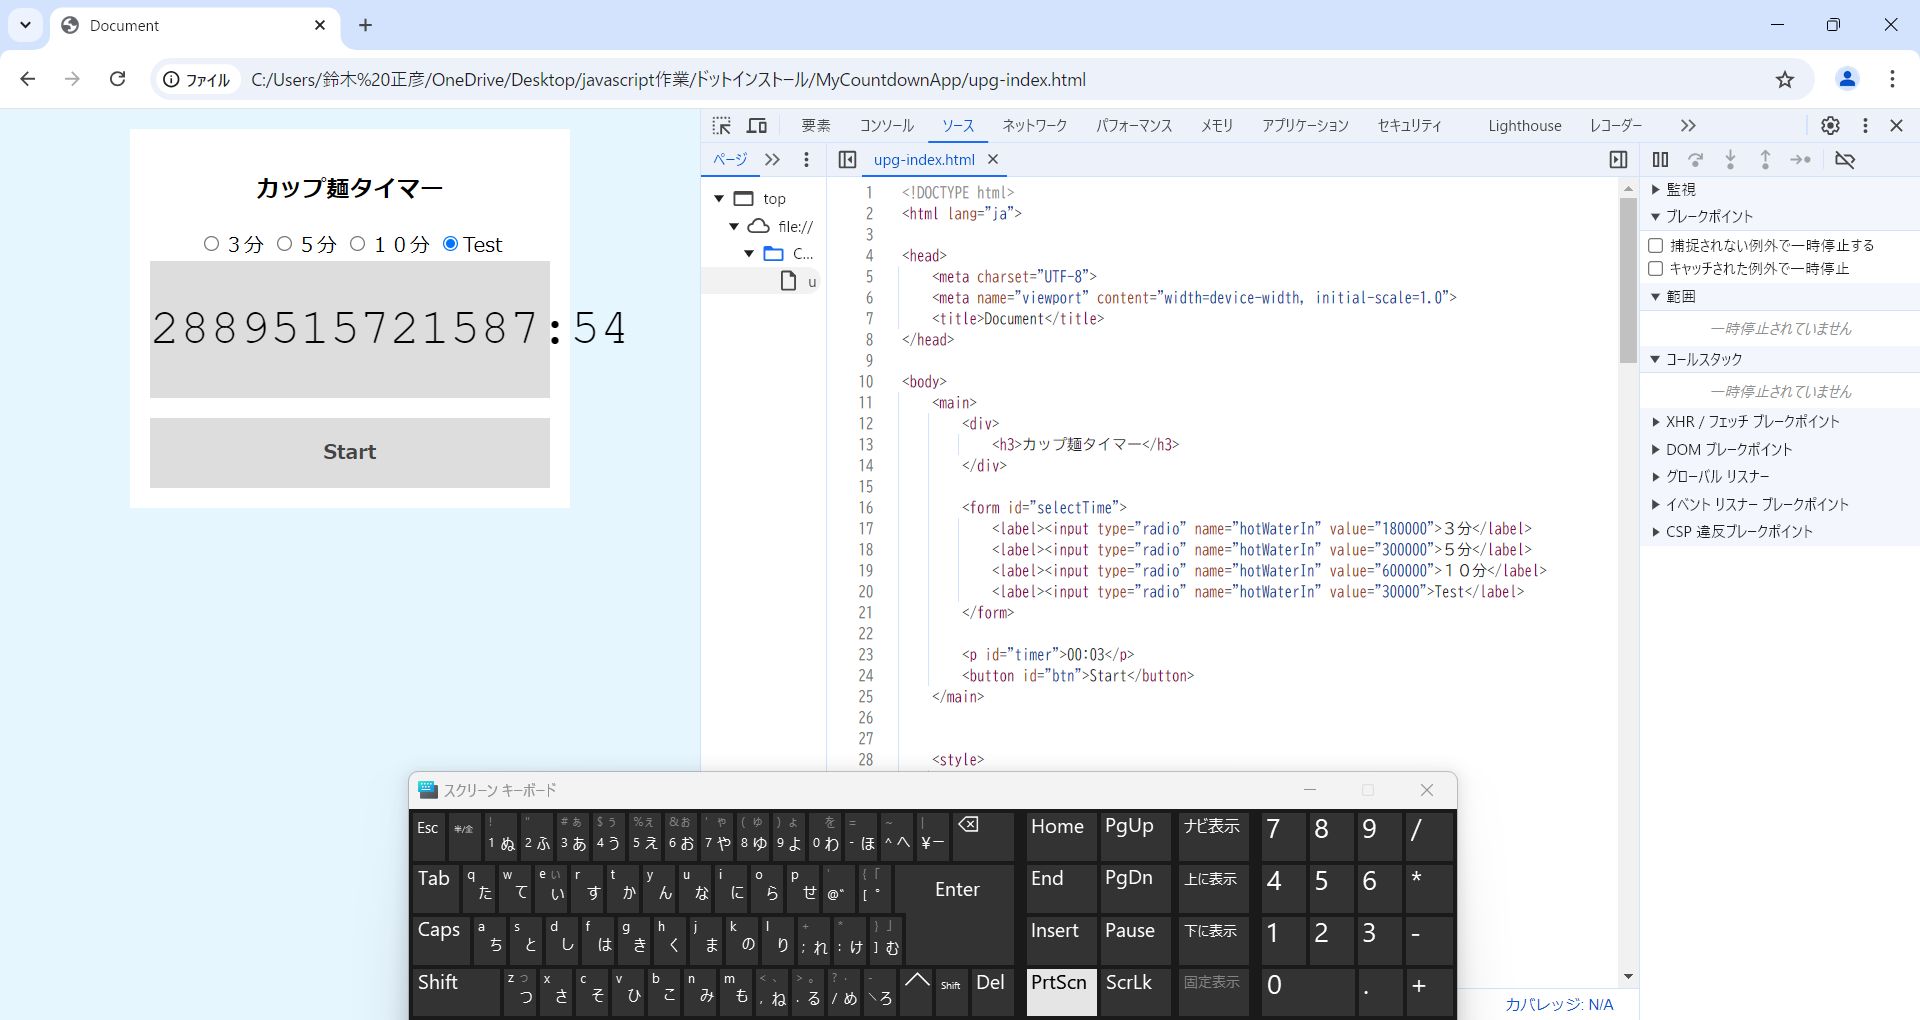Hide the debugger sidebar icon
1920x1020 pixels.
point(1618,160)
